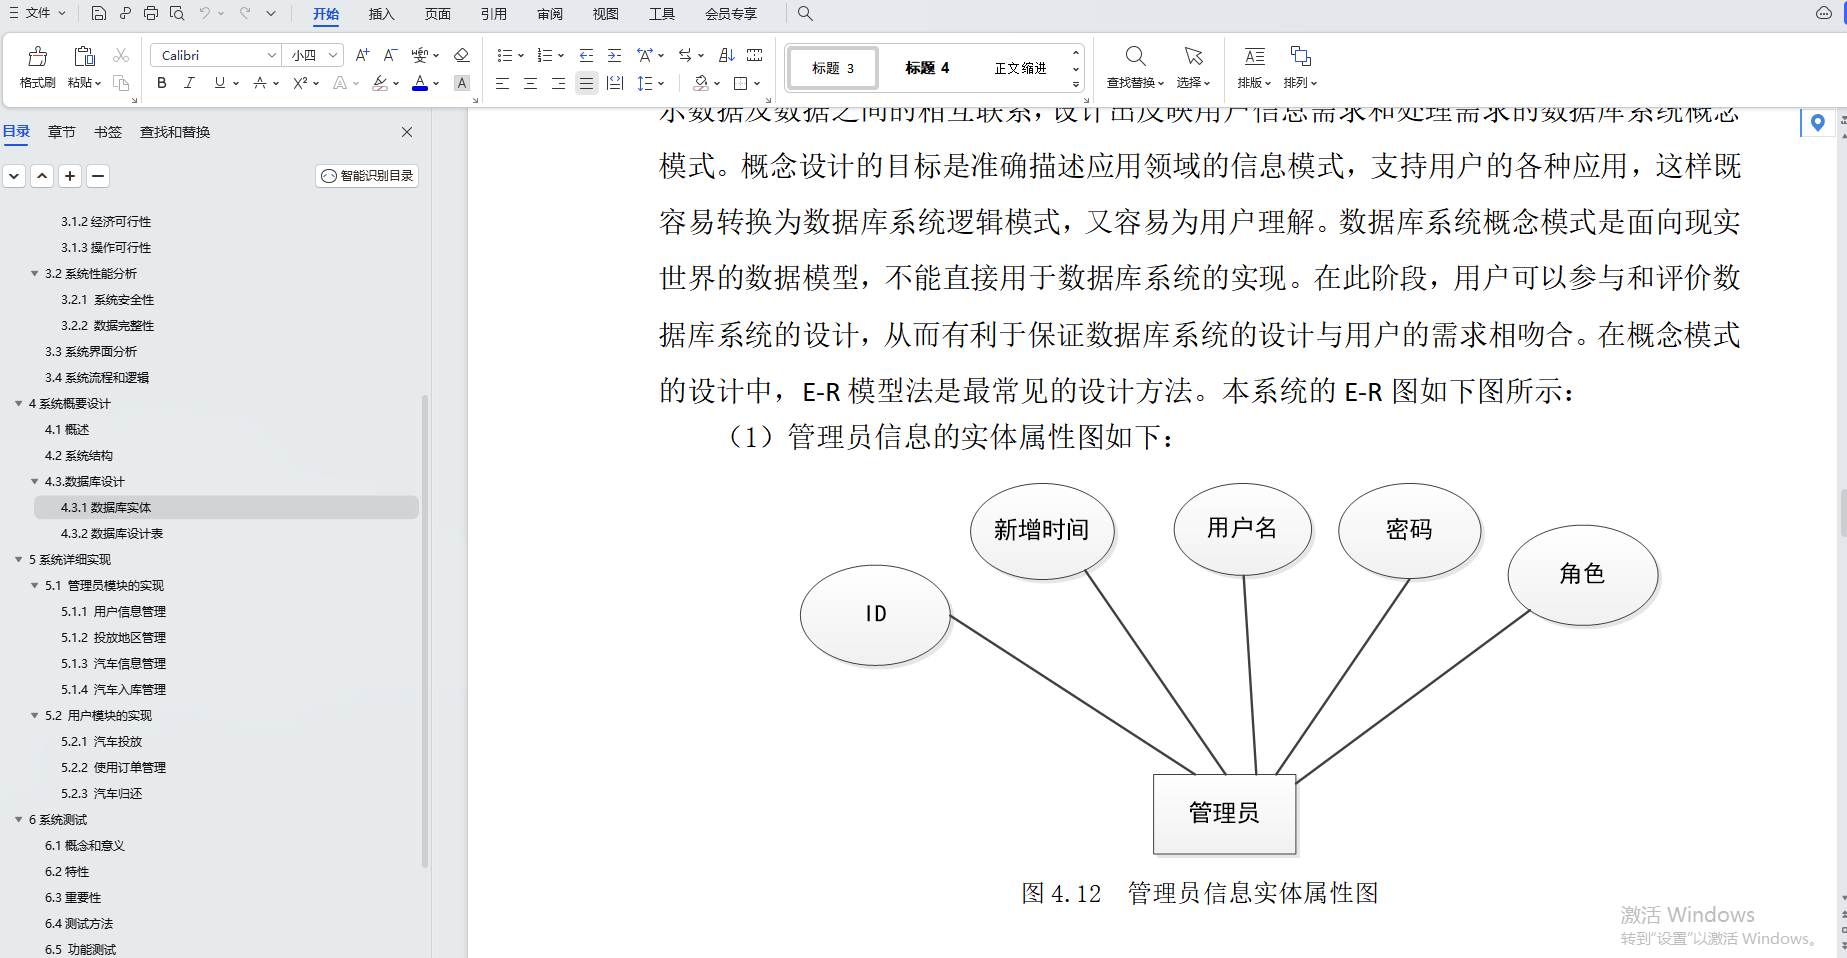Click the Paste (粘贴) clipboard icon
The image size is (1847, 958).
84,57
